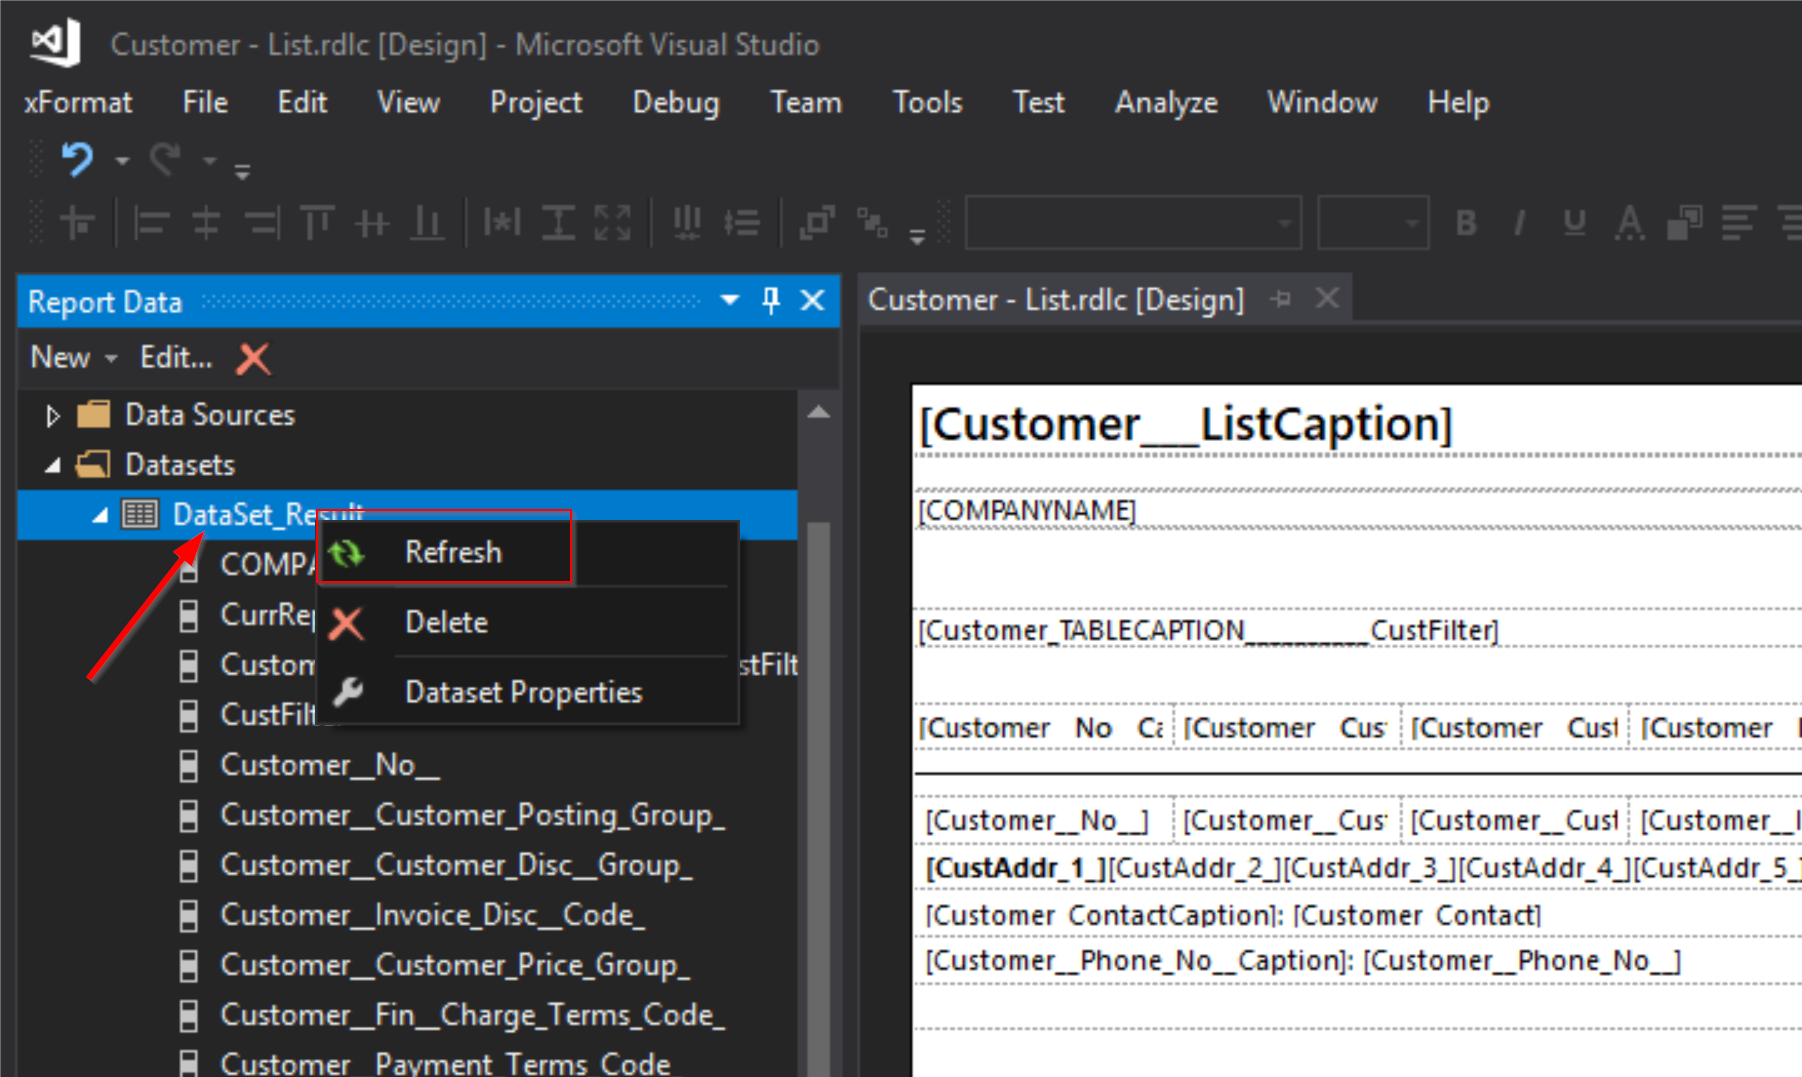This screenshot has width=1802, height=1077.
Task: Select the Align Lefts layout icon
Action: pyautogui.click(x=150, y=222)
